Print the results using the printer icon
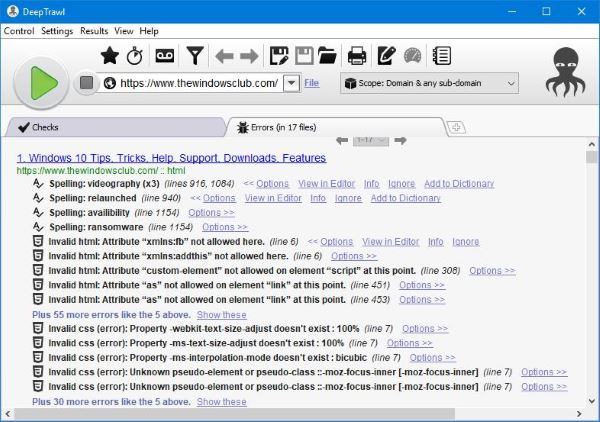 [357, 56]
